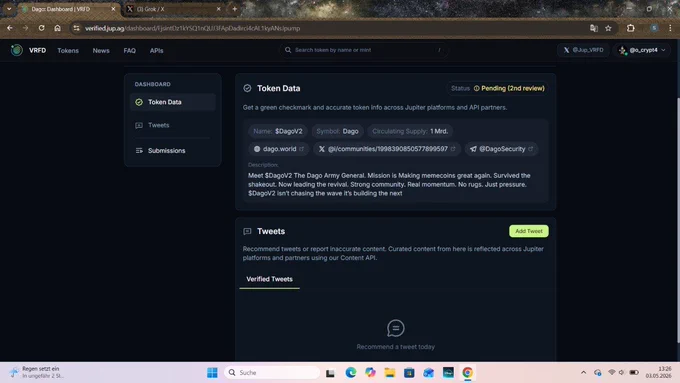Open Microsoft Edge from taskbar
The image size is (680, 383).
[x=350, y=373]
